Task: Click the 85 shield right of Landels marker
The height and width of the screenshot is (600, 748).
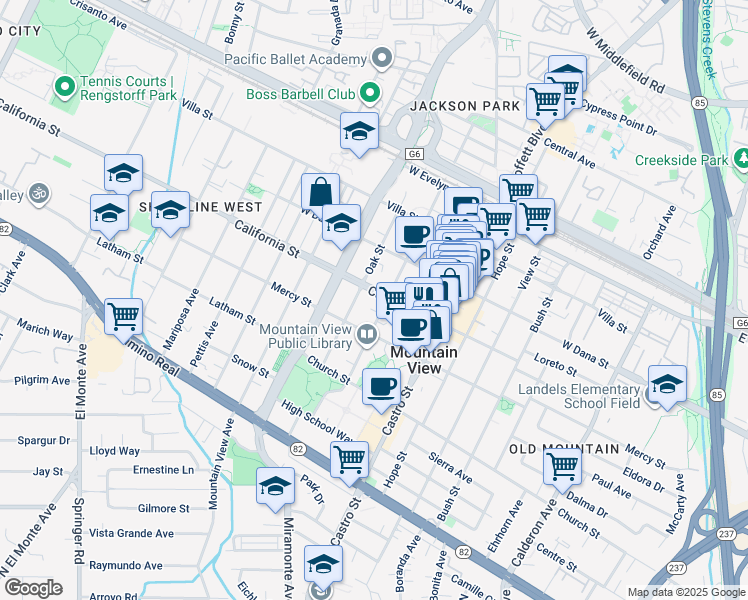Action: 716,395
